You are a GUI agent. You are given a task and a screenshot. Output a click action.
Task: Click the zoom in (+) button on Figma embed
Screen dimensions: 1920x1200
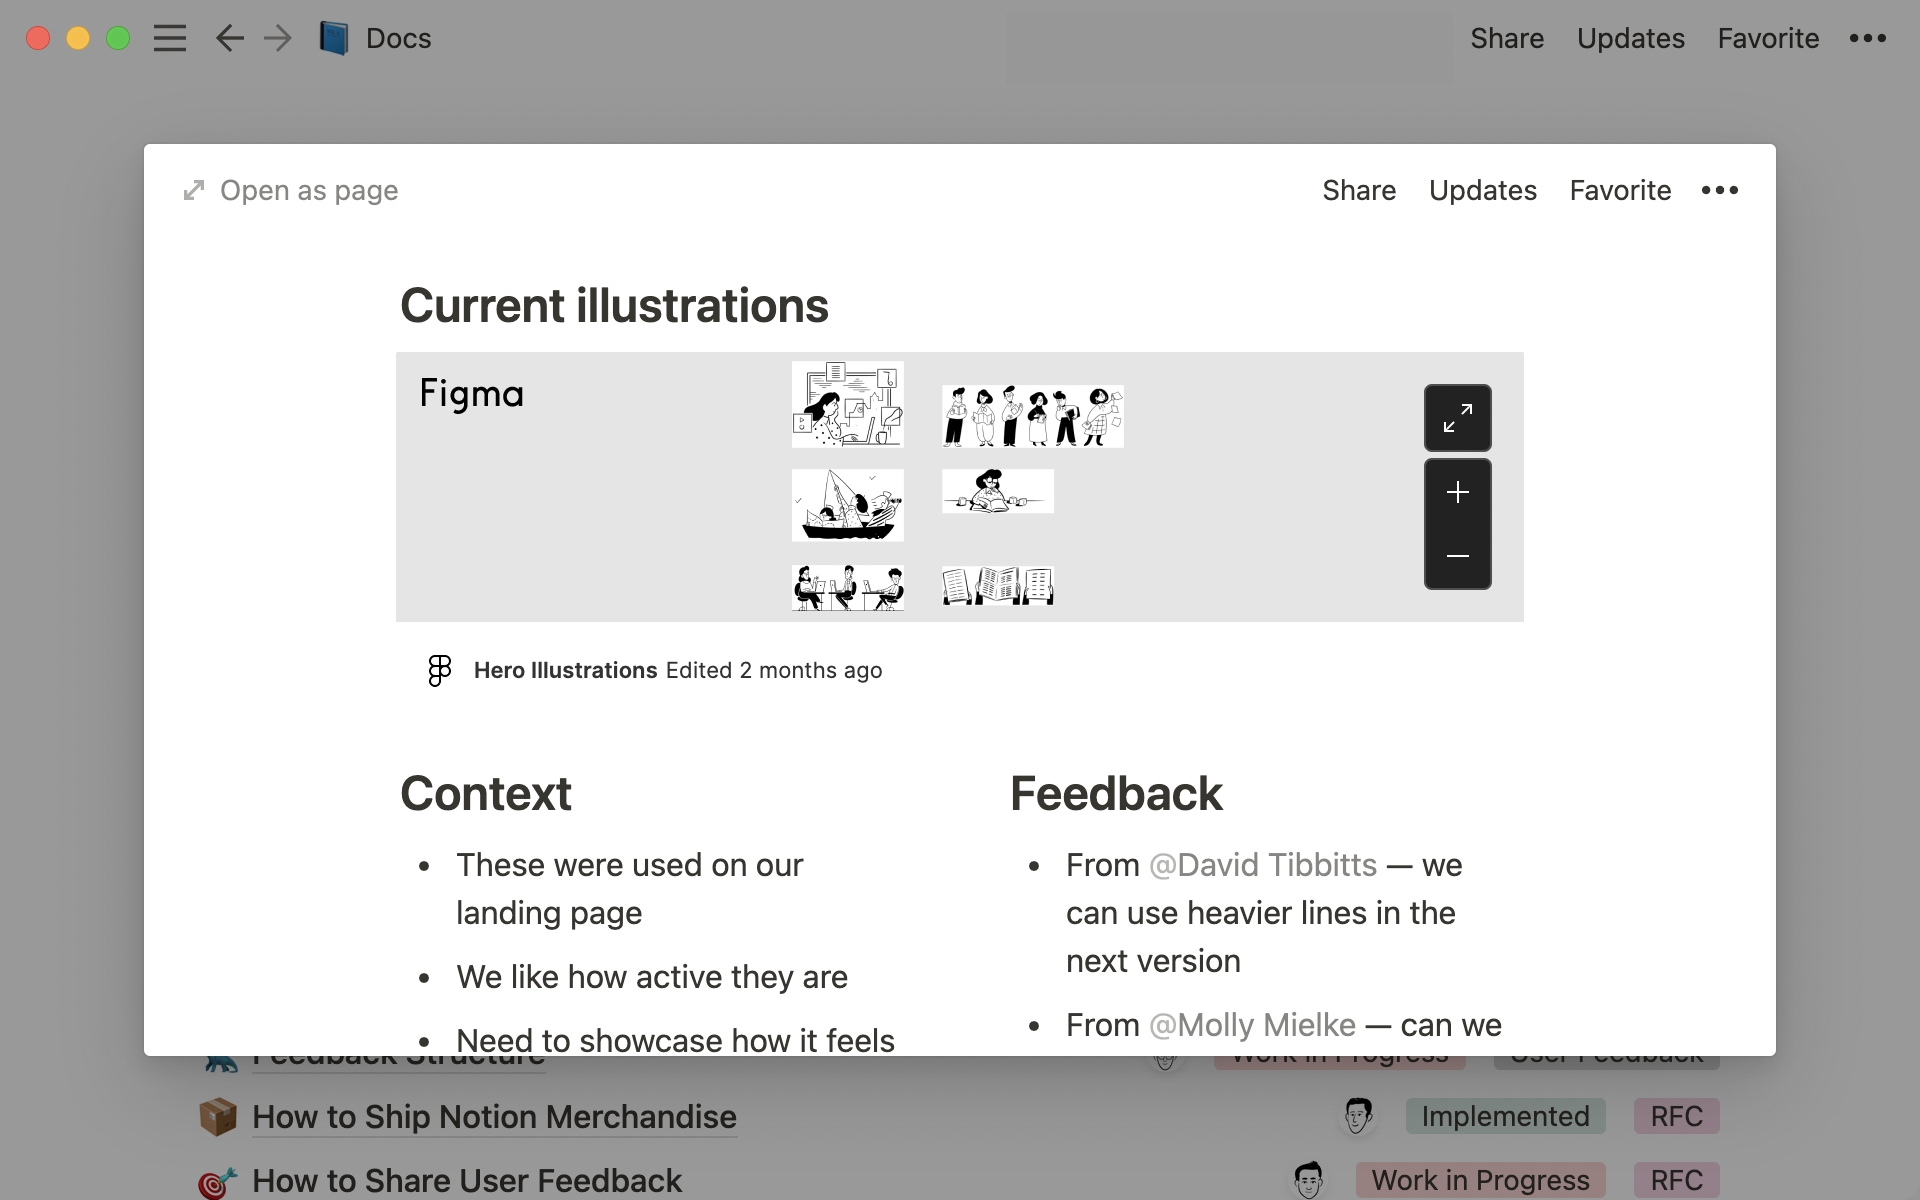click(x=1458, y=491)
